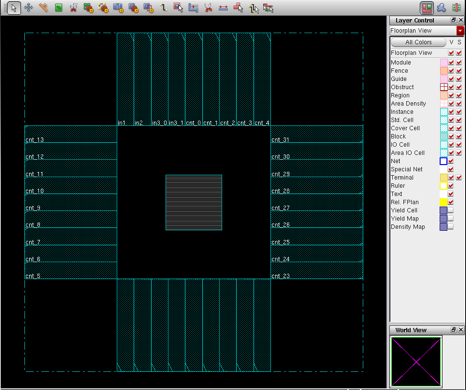Image resolution: width=467 pixels, height=391 pixels.
Task: Toggle Special Net visibility checkbox
Action: click(451, 169)
